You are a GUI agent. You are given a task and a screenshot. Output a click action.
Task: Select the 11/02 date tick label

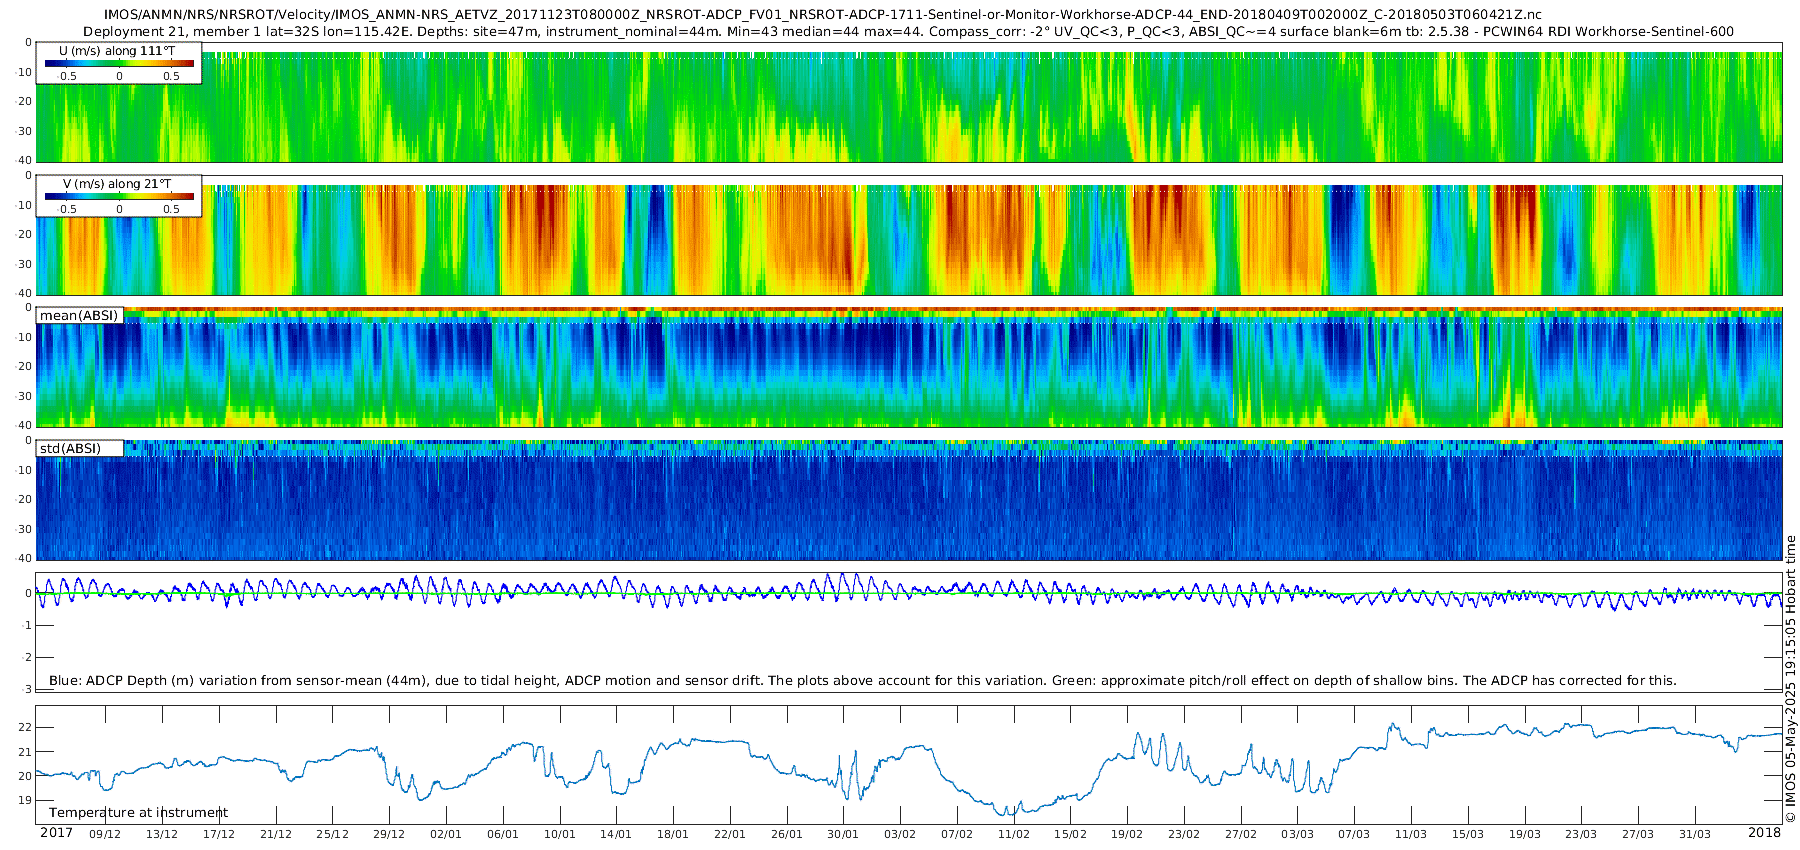pos(1014,834)
